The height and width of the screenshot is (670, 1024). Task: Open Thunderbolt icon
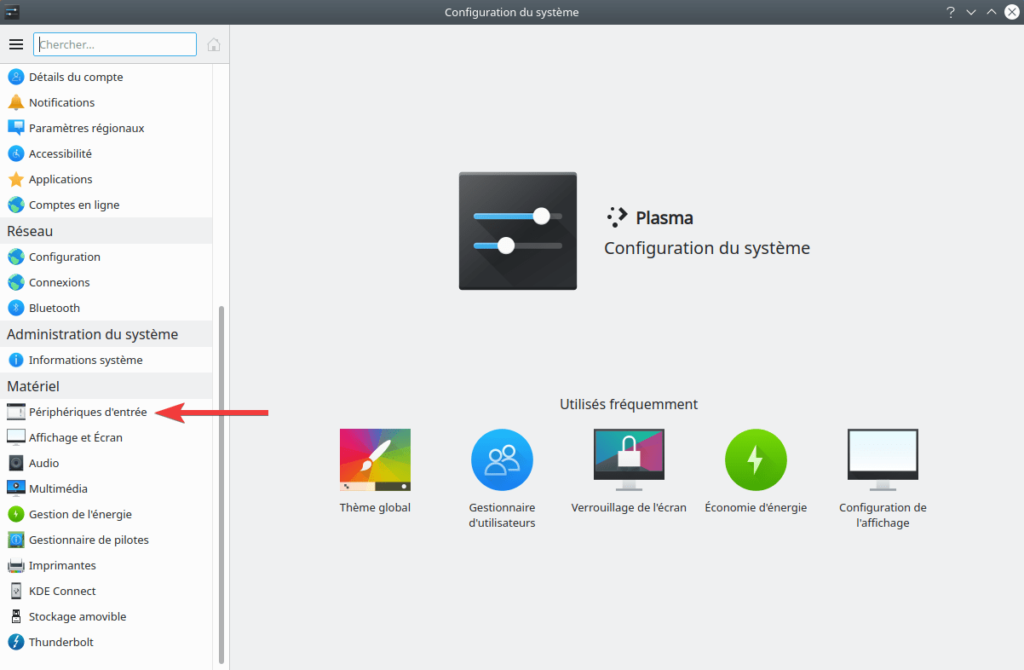(x=16, y=642)
